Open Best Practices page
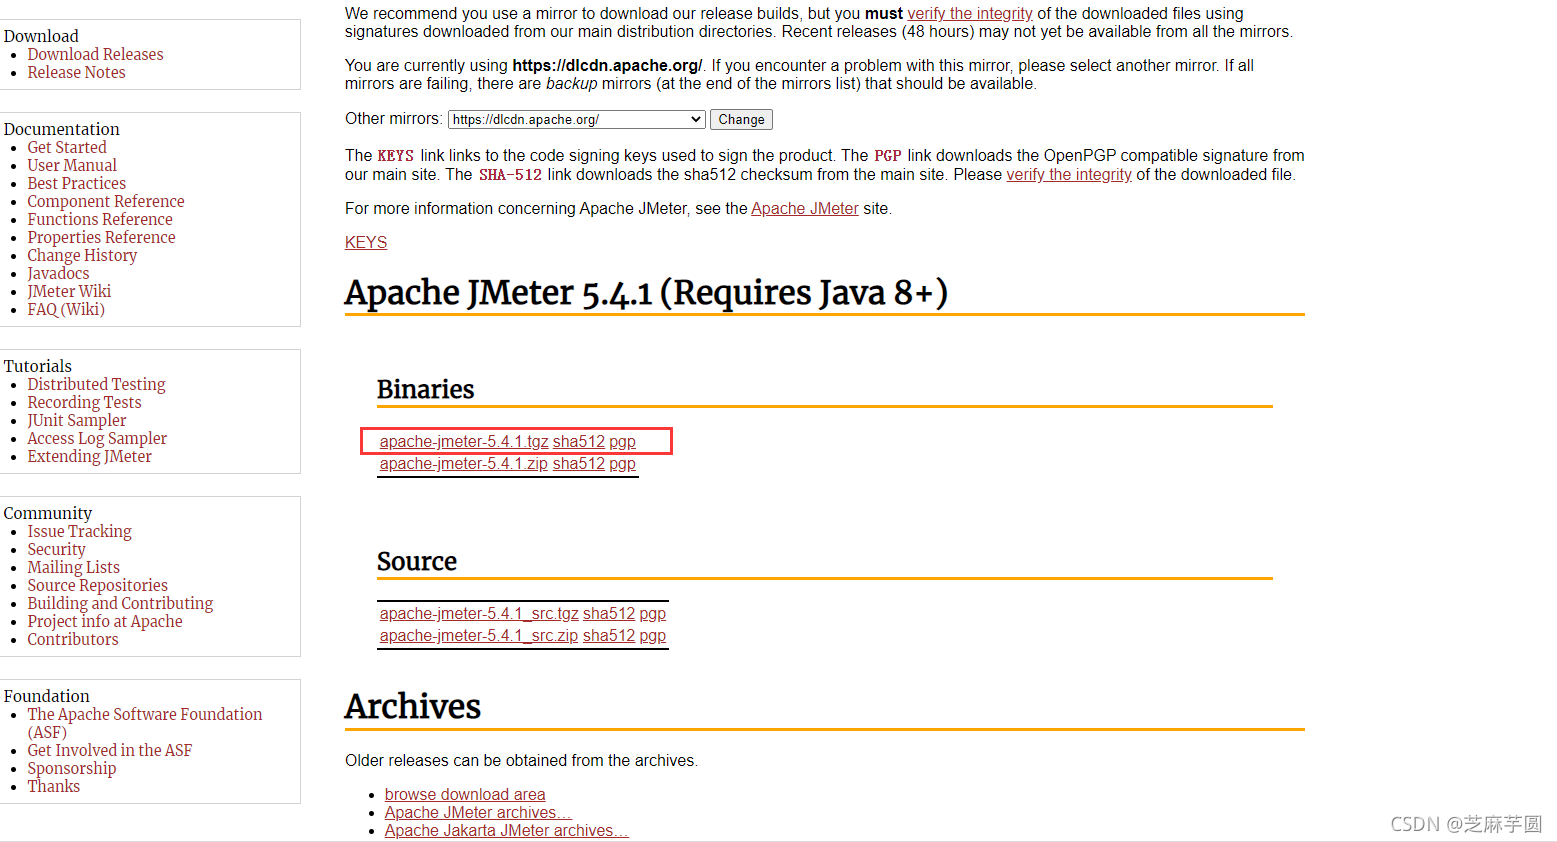Image resolution: width=1557 pixels, height=842 pixels. pyautogui.click(x=76, y=183)
